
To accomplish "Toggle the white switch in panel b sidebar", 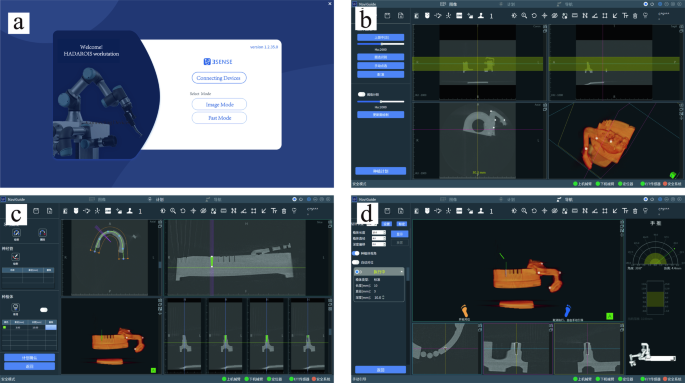I will 361,94.
